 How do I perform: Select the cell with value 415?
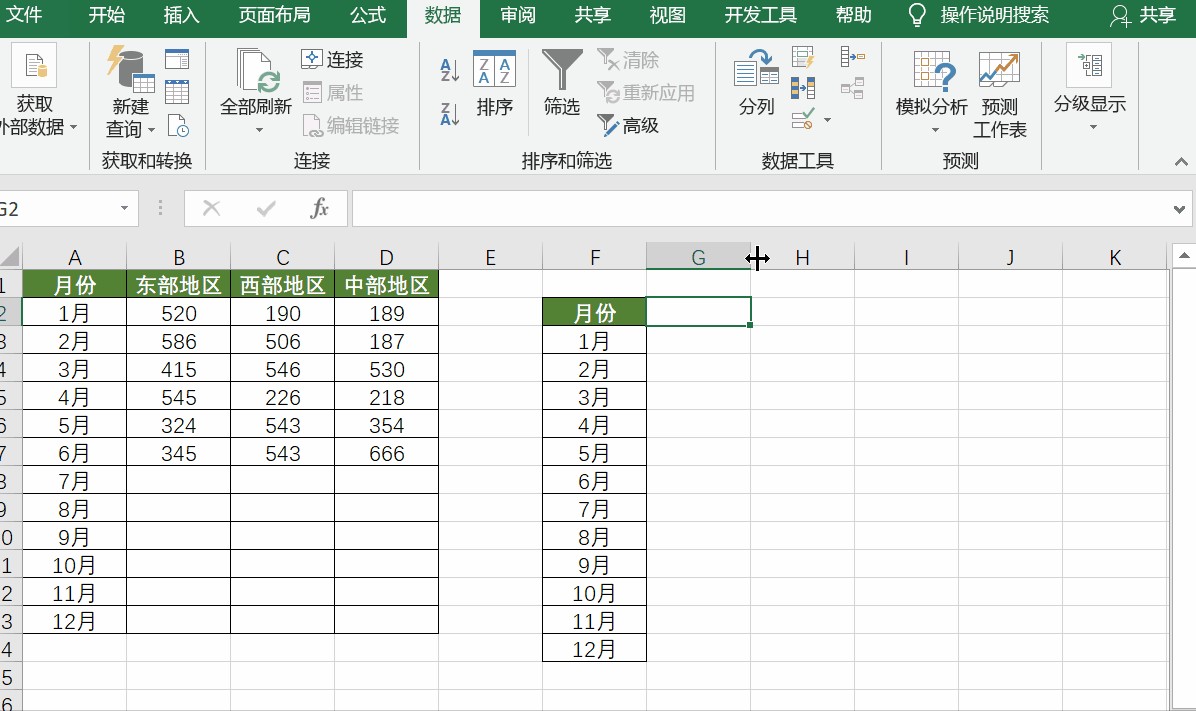(178, 369)
